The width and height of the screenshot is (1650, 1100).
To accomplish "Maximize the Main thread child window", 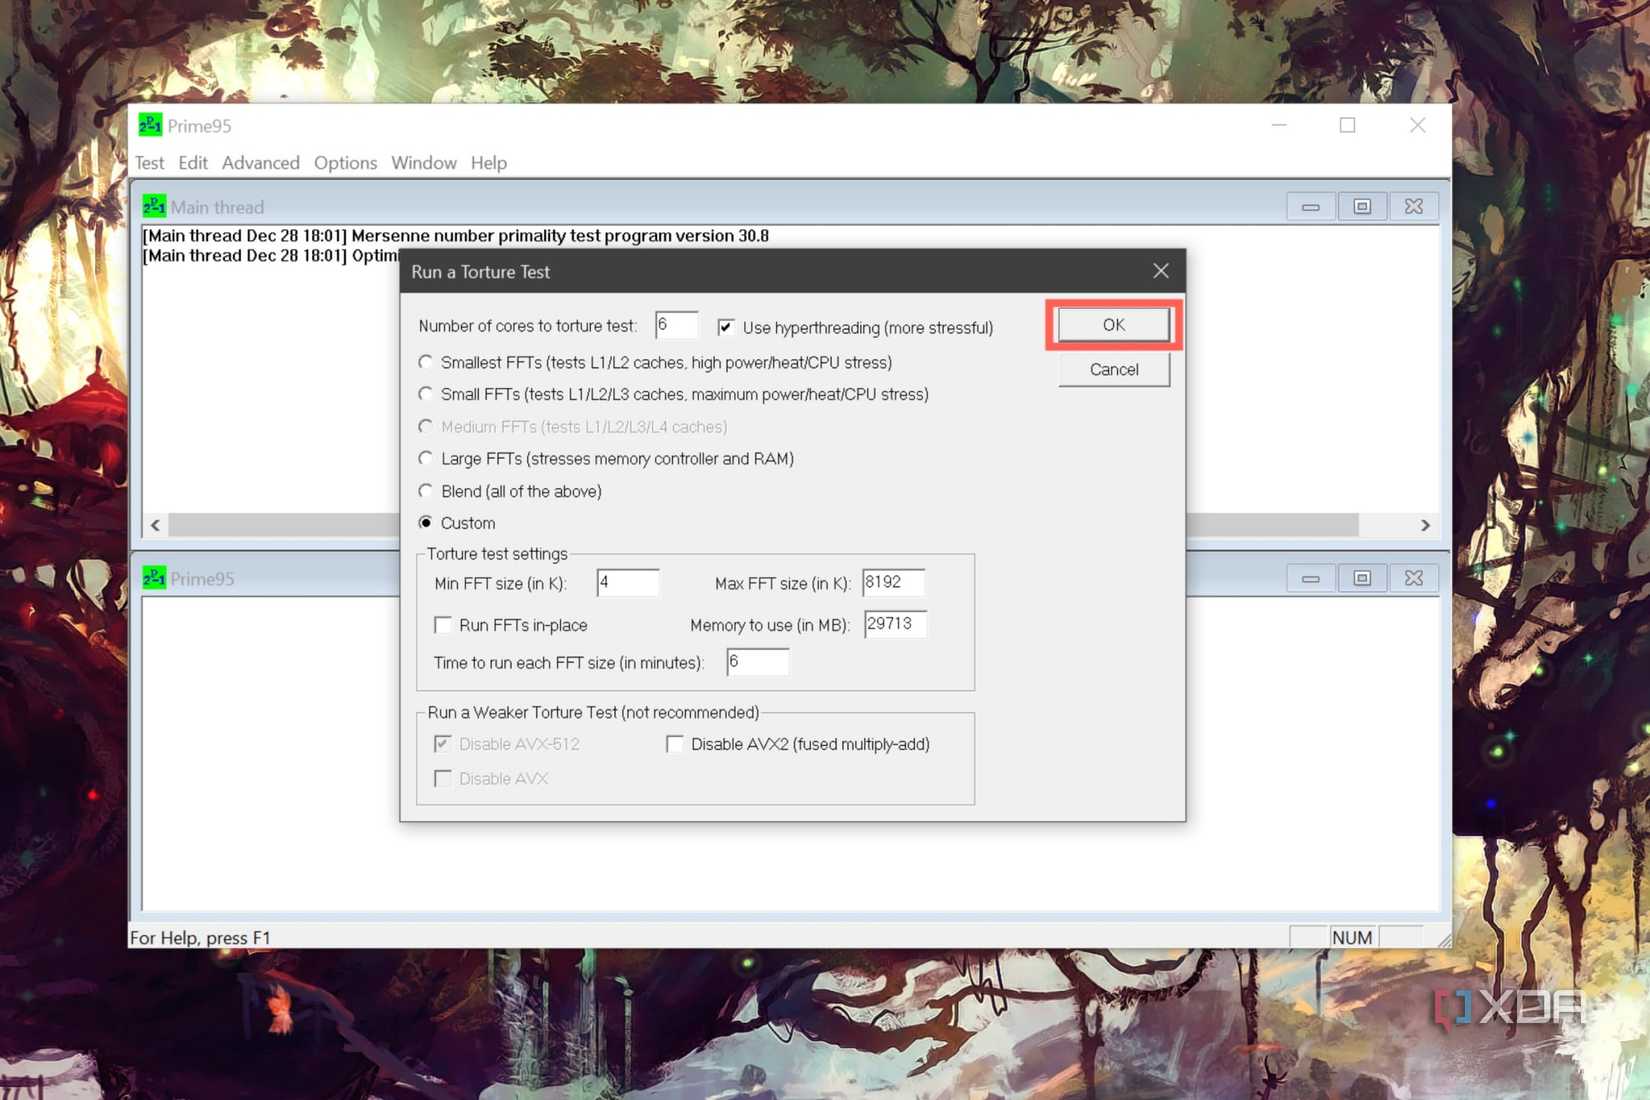I will [1362, 207].
